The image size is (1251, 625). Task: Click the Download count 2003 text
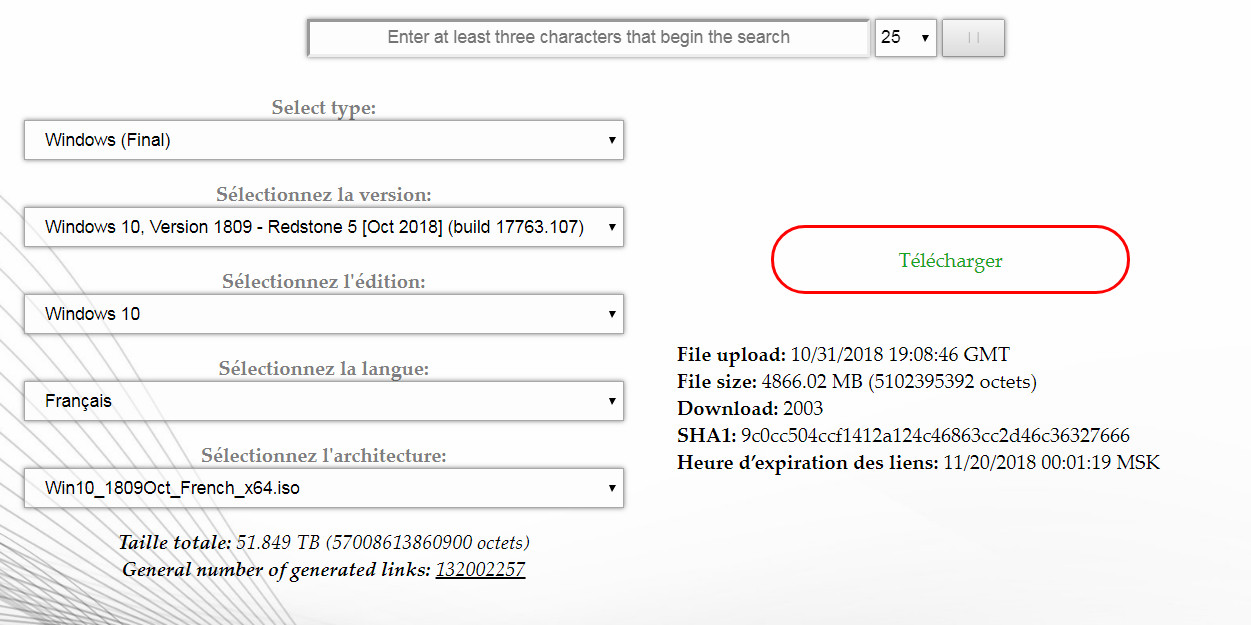coord(802,409)
